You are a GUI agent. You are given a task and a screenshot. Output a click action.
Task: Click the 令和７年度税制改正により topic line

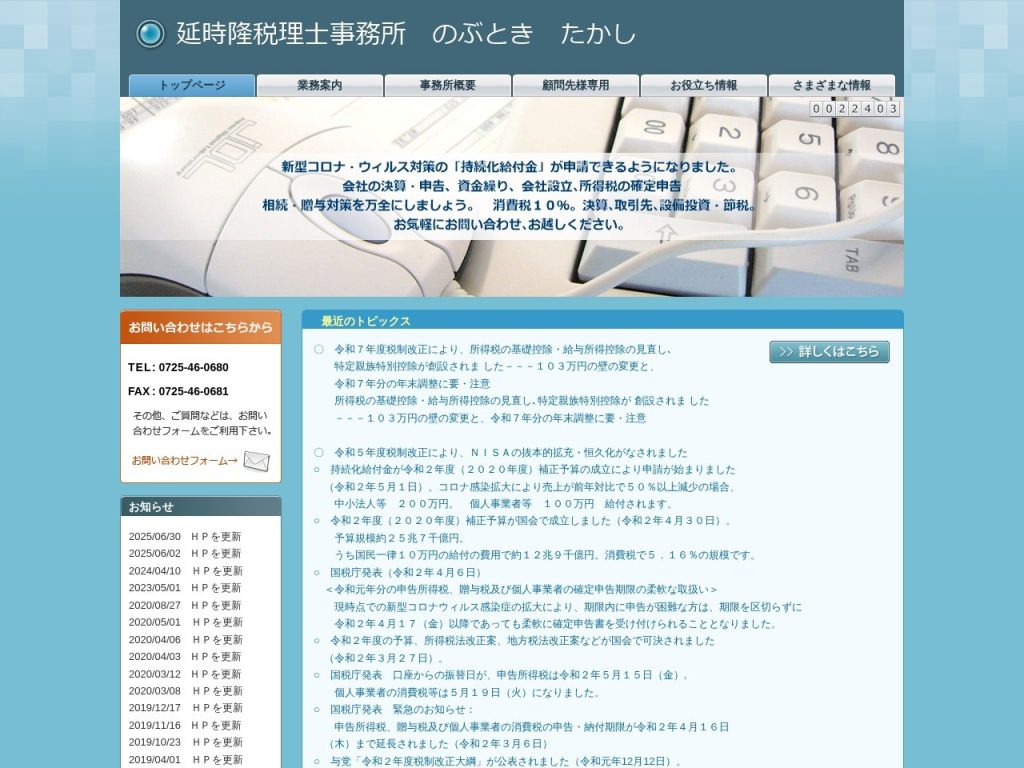tap(503, 350)
